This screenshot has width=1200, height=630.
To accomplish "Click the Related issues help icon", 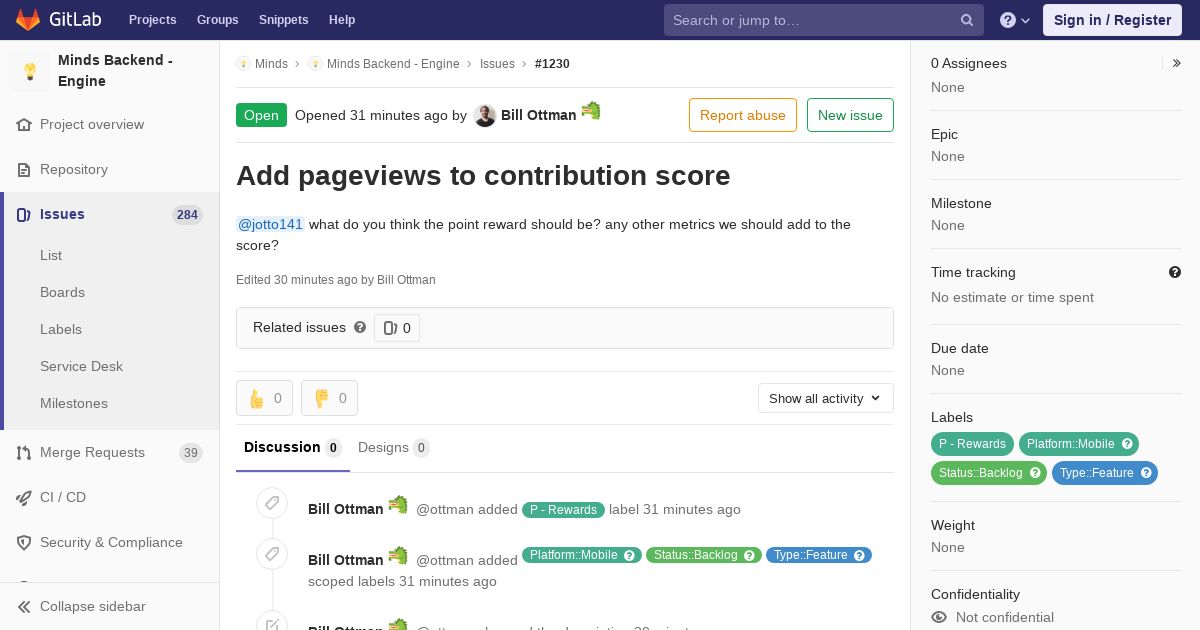I will 360,327.
